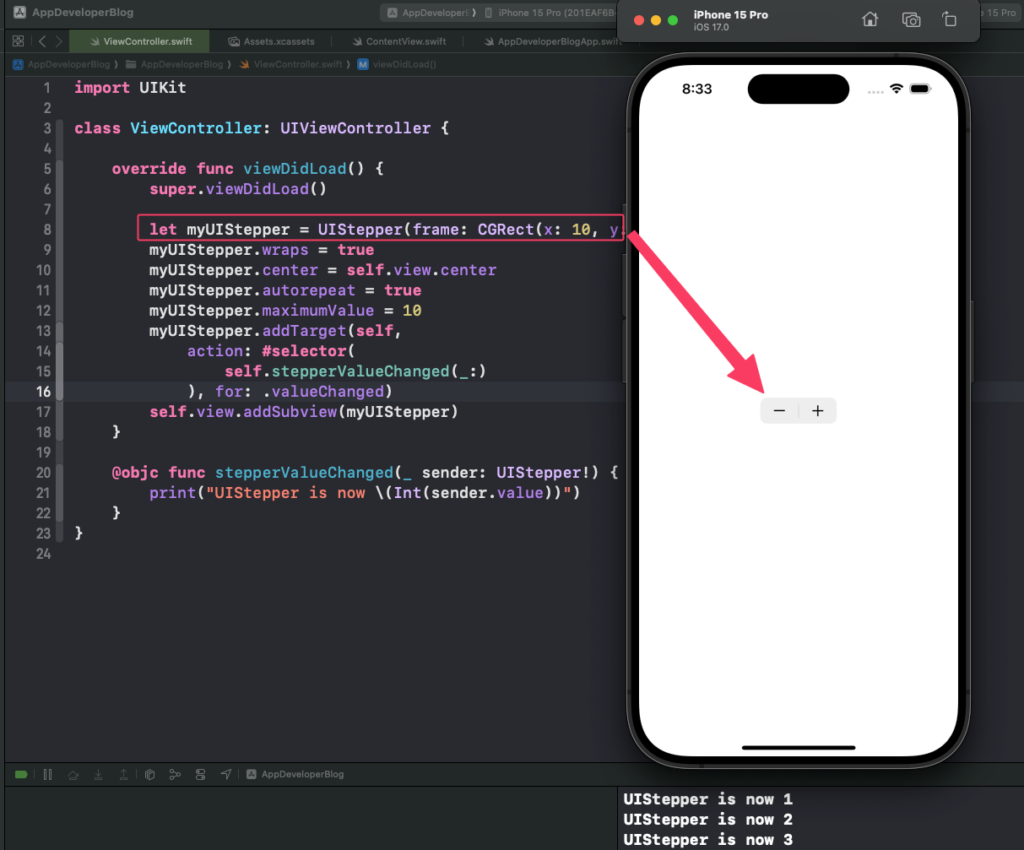Click line 16 gutter to set a breakpoint
This screenshot has width=1024, height=850.
click(42, 391)
